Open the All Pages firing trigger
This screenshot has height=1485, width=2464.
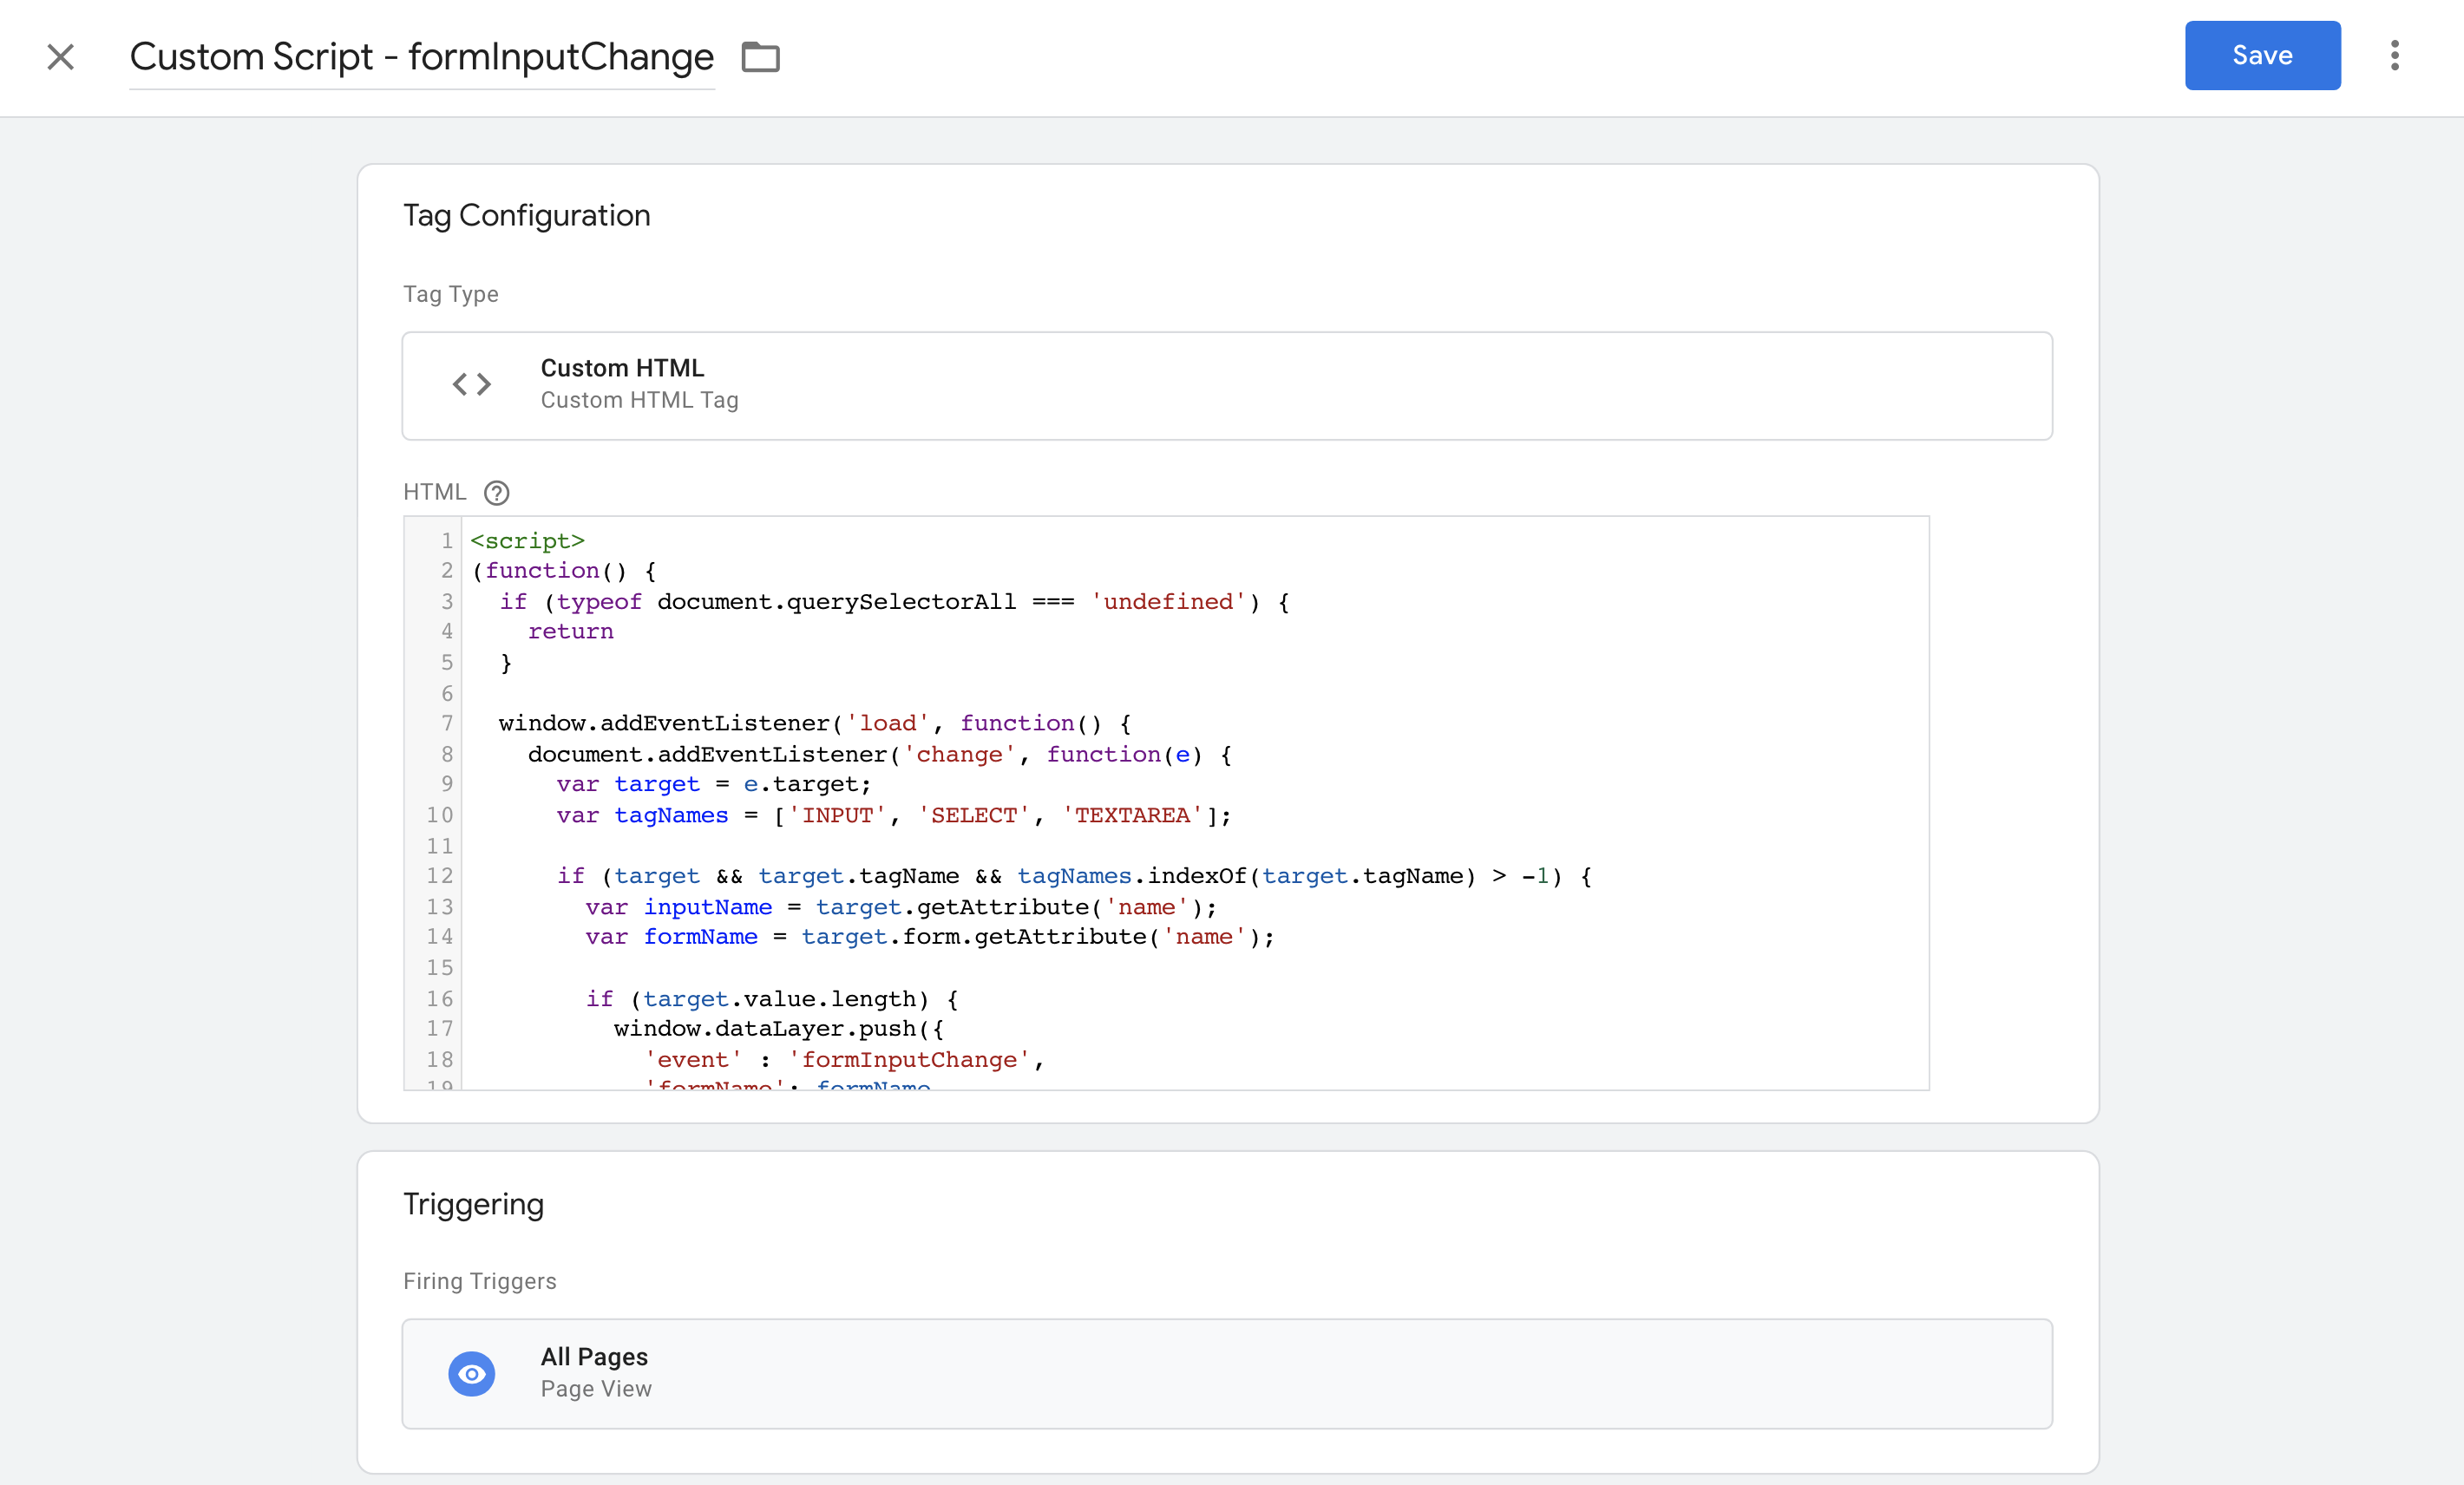(x=1227, y=1373)
